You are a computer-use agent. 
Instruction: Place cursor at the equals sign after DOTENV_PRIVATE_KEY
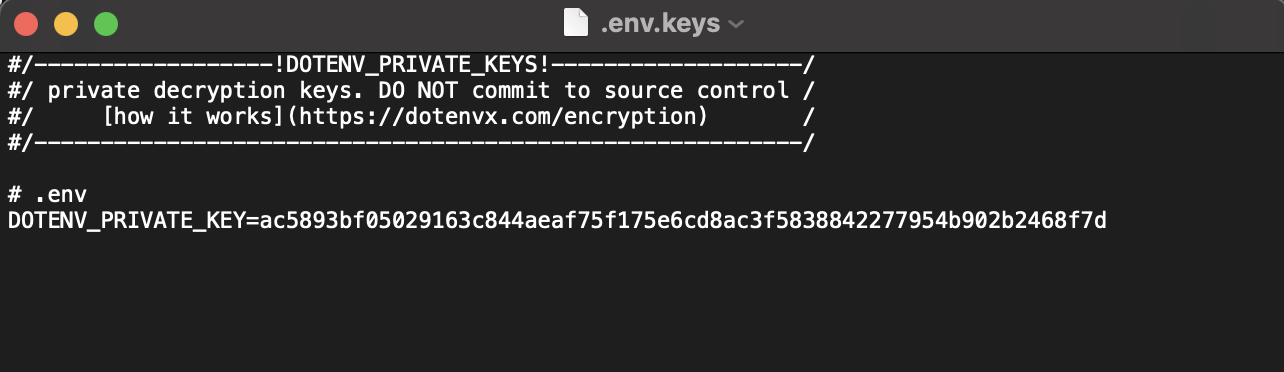coord(251,219)
